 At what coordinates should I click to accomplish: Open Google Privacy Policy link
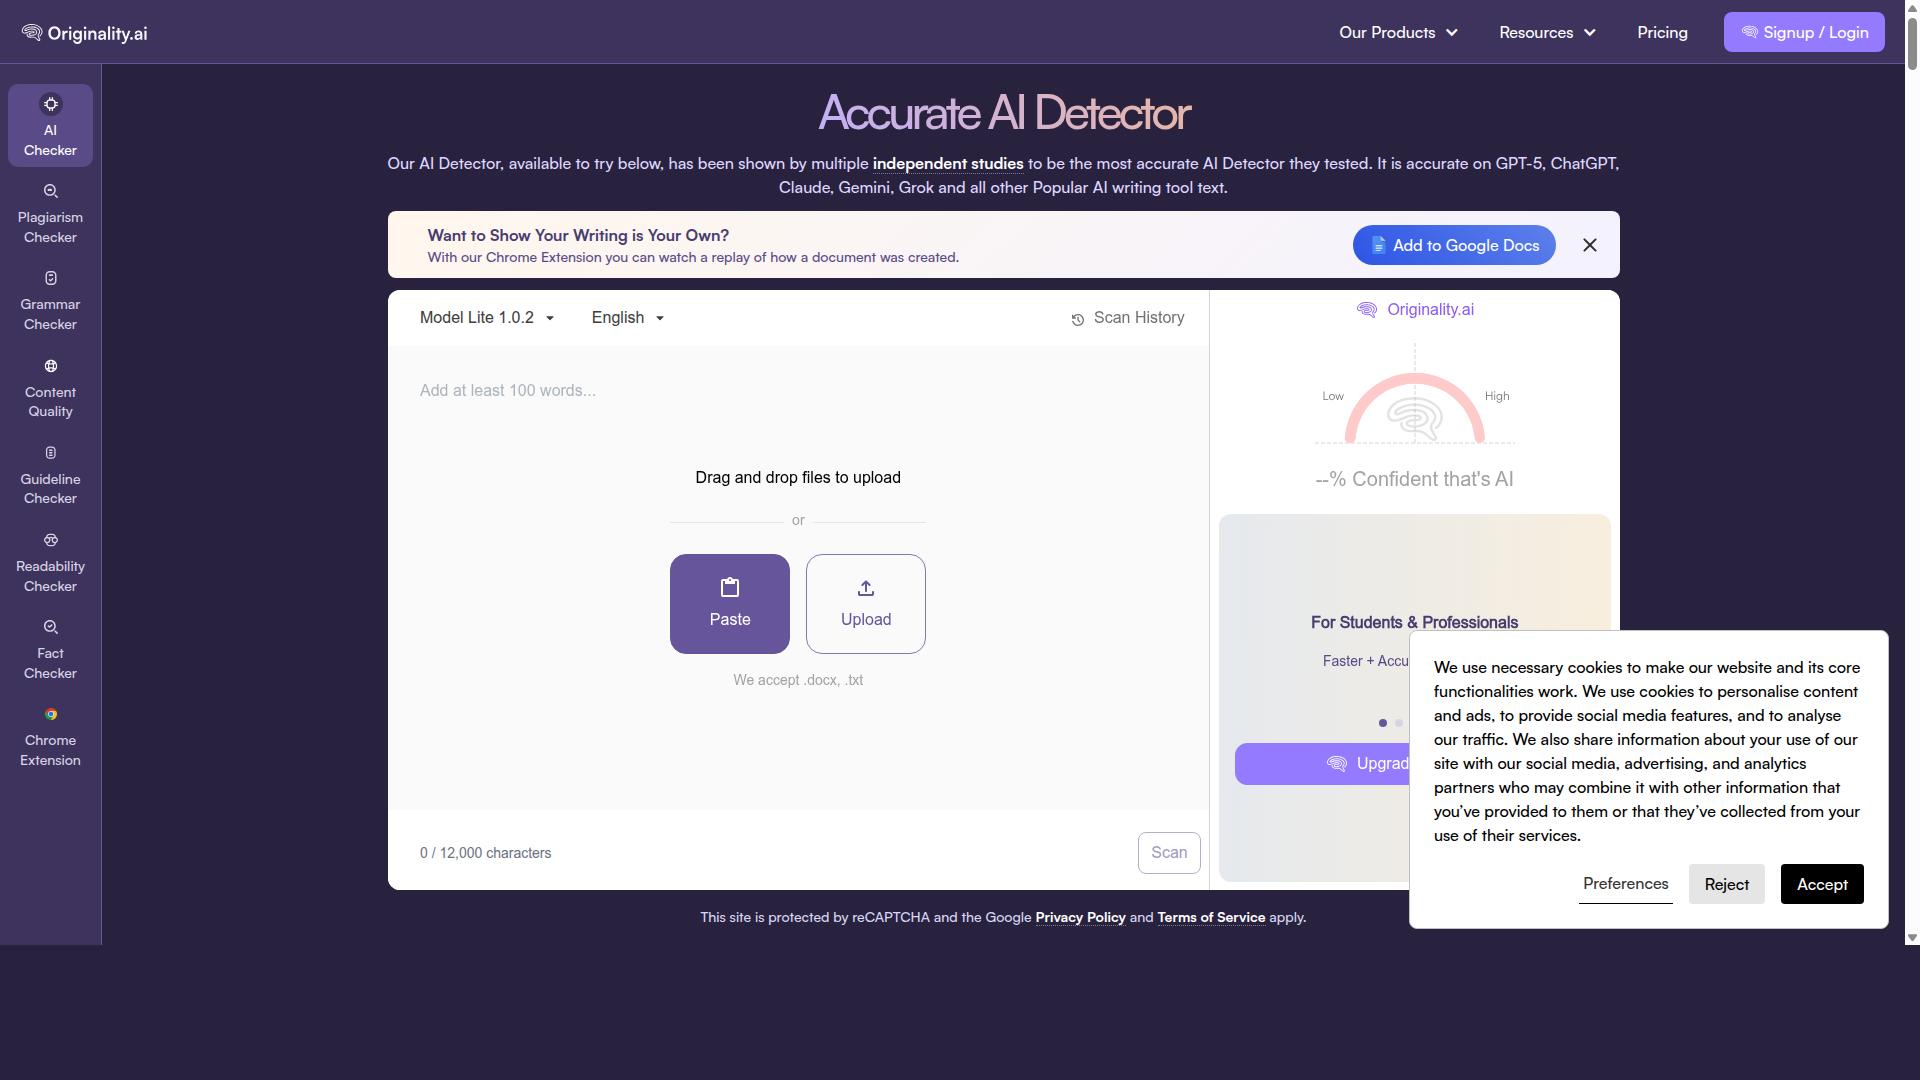(1080, 918)
